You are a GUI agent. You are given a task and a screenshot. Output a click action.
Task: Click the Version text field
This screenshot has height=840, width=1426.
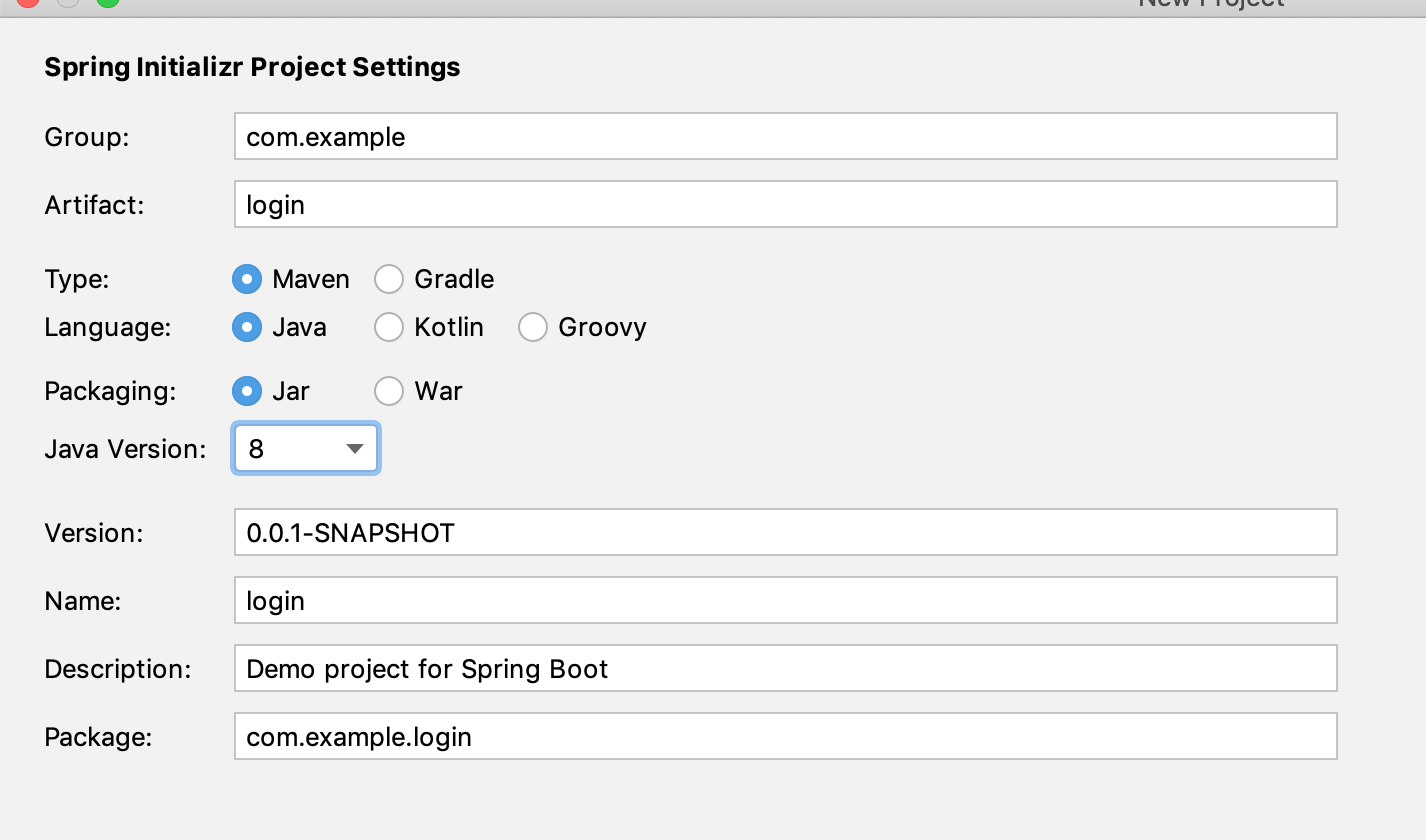point(785,533)
